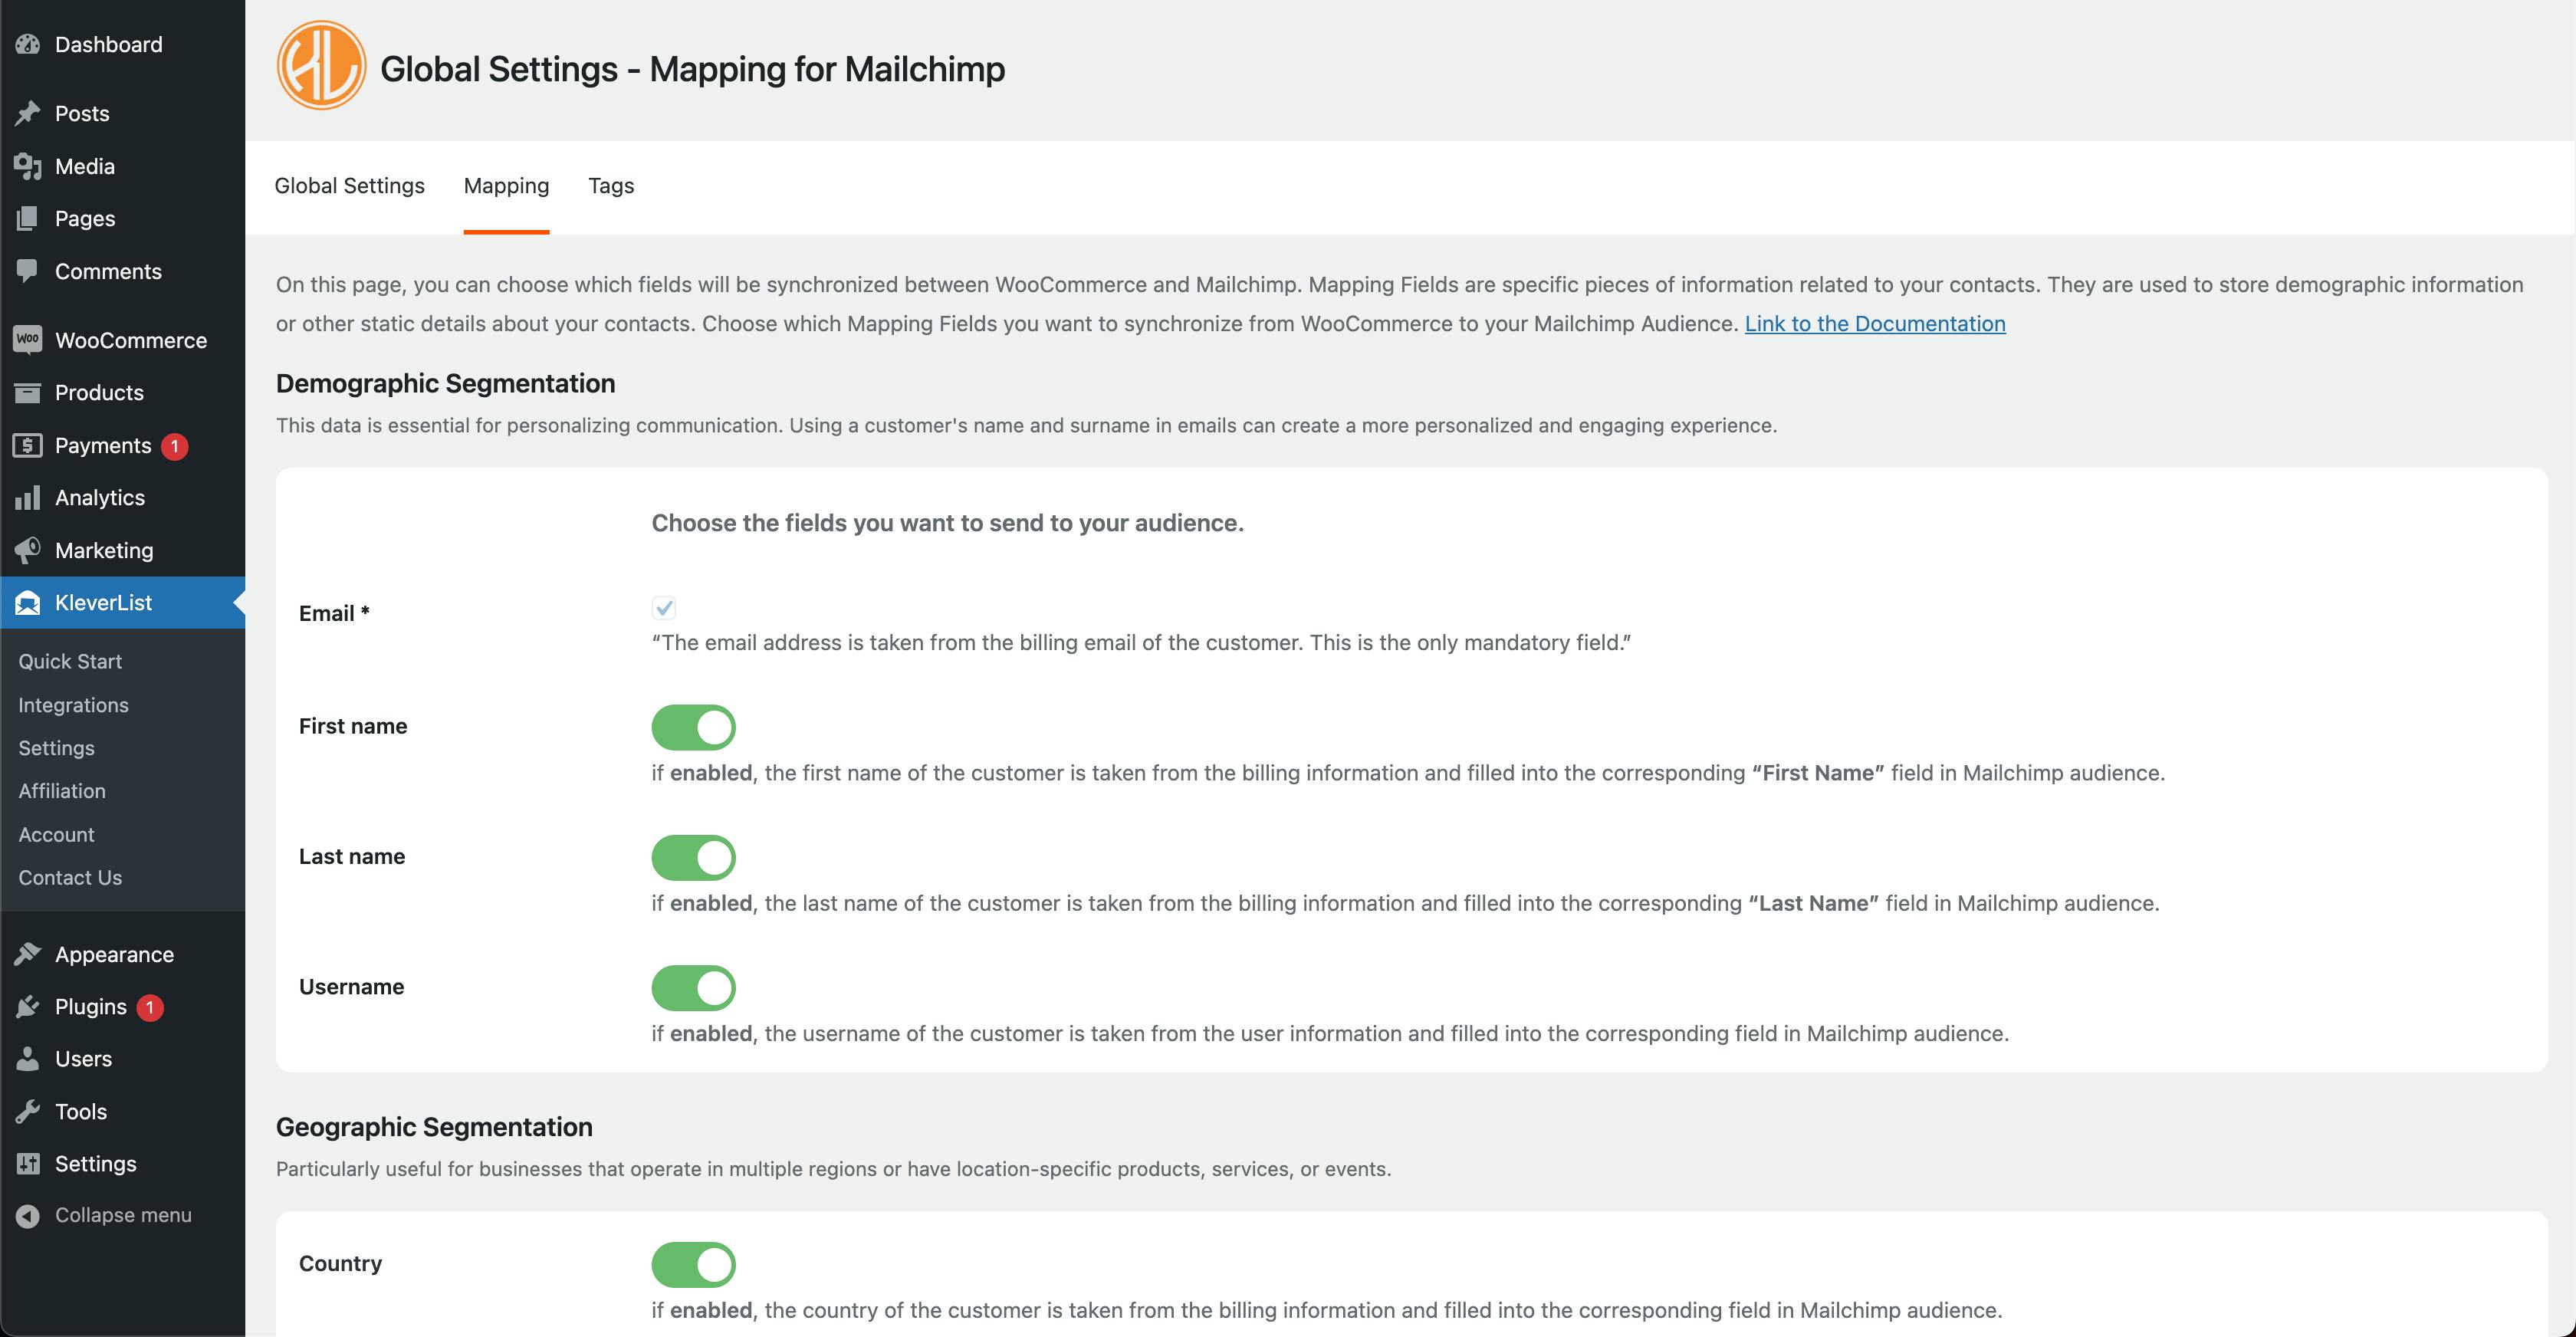This screenshot has width=2576, height=1337.
Task: Click the Media library icon
Action: tap(28, 166)
